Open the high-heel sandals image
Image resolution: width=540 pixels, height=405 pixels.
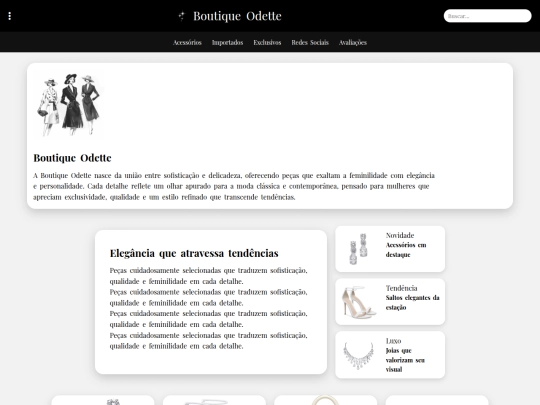[359, 302]
